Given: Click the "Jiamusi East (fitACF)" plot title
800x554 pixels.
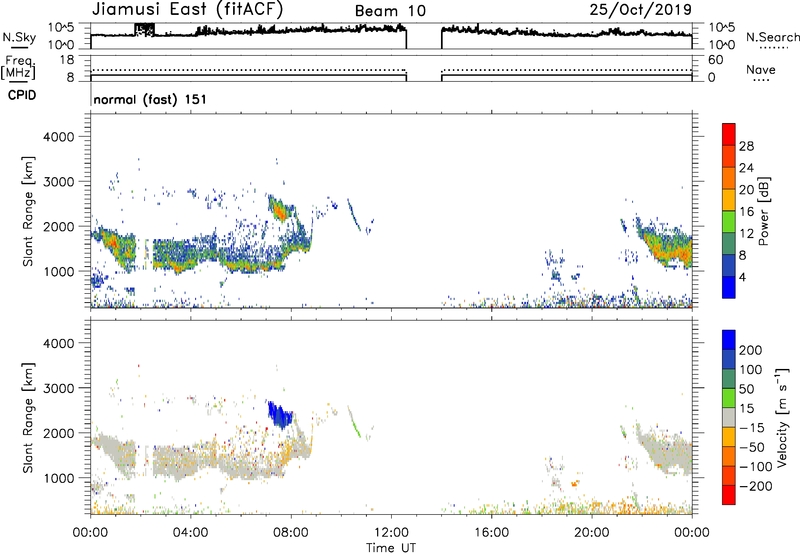Looking at the screenshot, I should 187,9.
